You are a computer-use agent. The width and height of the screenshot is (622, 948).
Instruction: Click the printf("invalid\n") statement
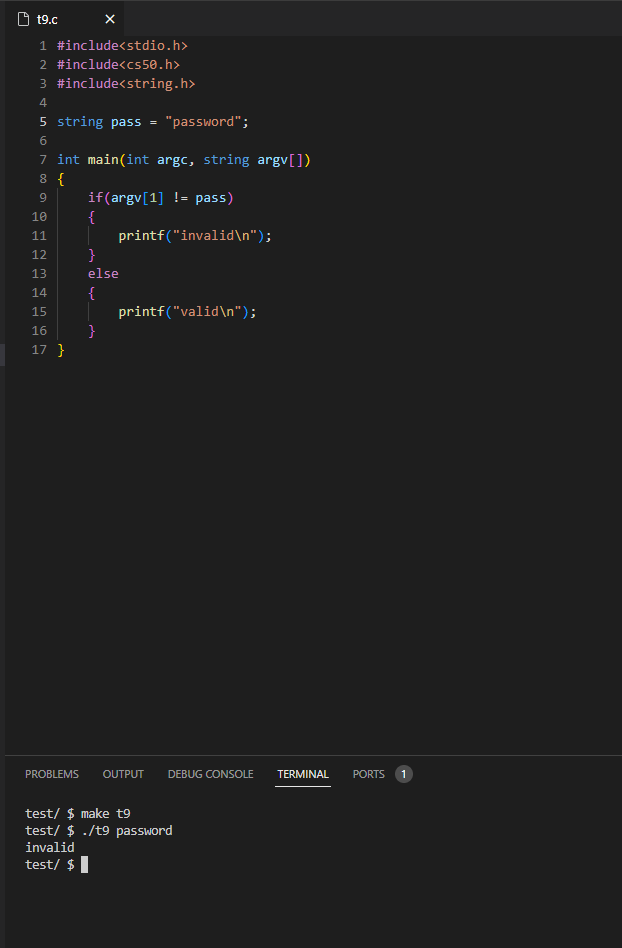tap(195, 236)
